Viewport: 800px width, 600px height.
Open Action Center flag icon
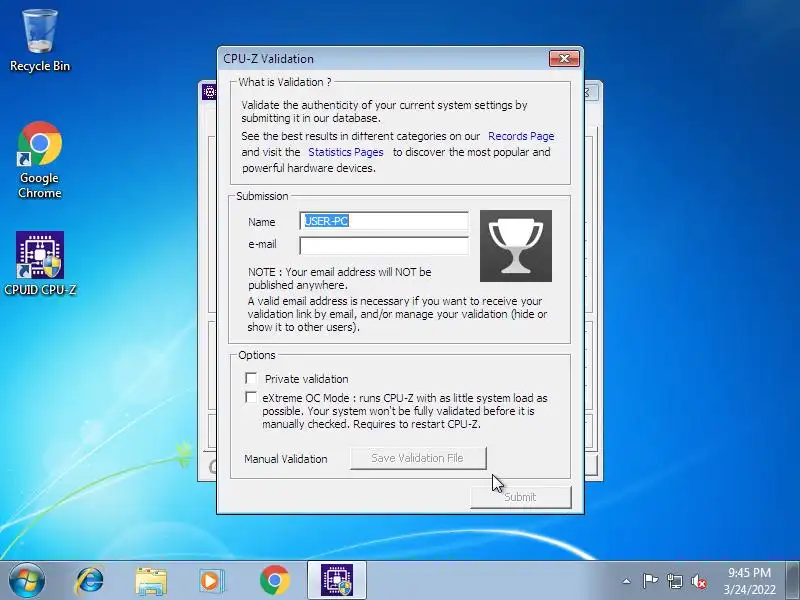pyautogui.click(x=650, y=581)
